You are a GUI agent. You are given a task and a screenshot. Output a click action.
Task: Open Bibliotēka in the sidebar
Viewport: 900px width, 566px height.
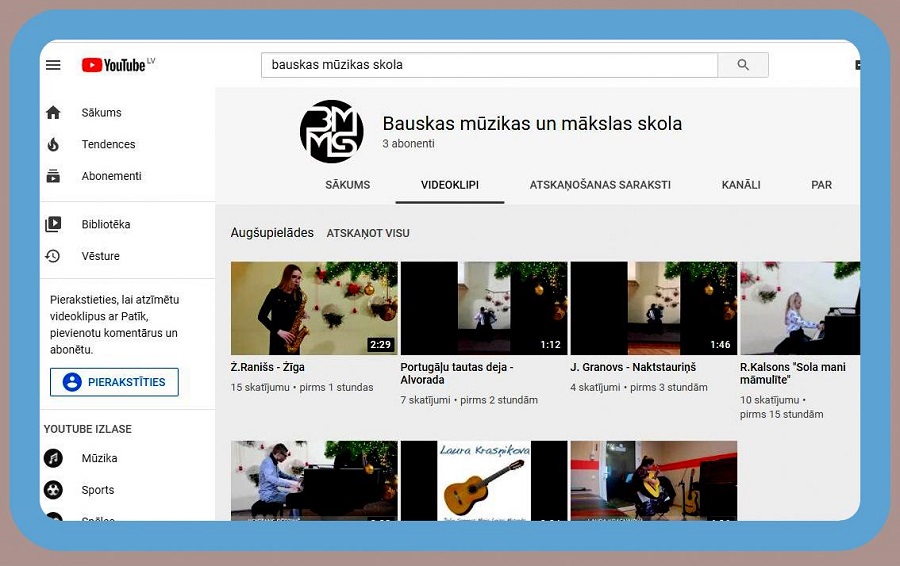tap(106, 224)
